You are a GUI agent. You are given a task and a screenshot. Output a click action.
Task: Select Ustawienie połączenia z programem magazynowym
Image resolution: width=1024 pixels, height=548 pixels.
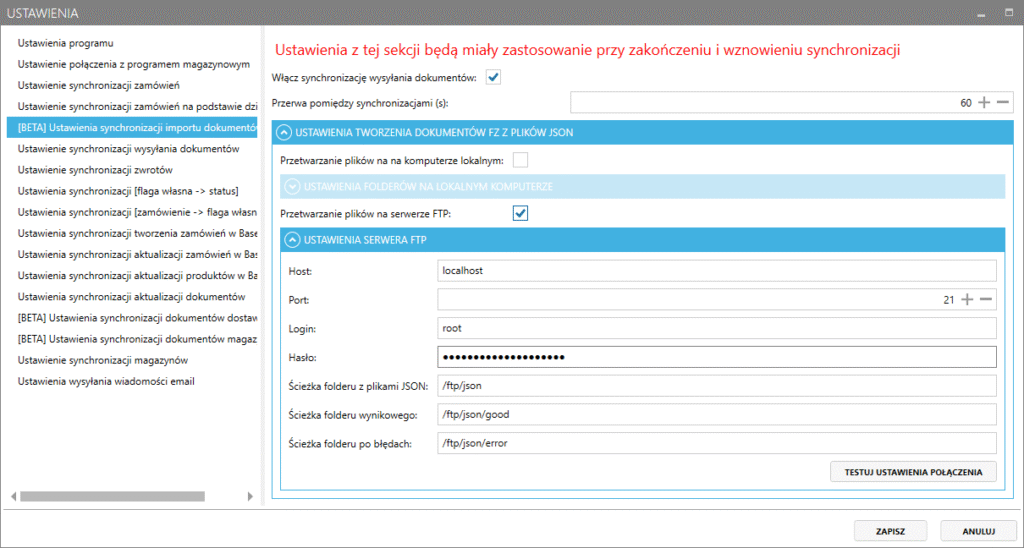tap(132, 64)
